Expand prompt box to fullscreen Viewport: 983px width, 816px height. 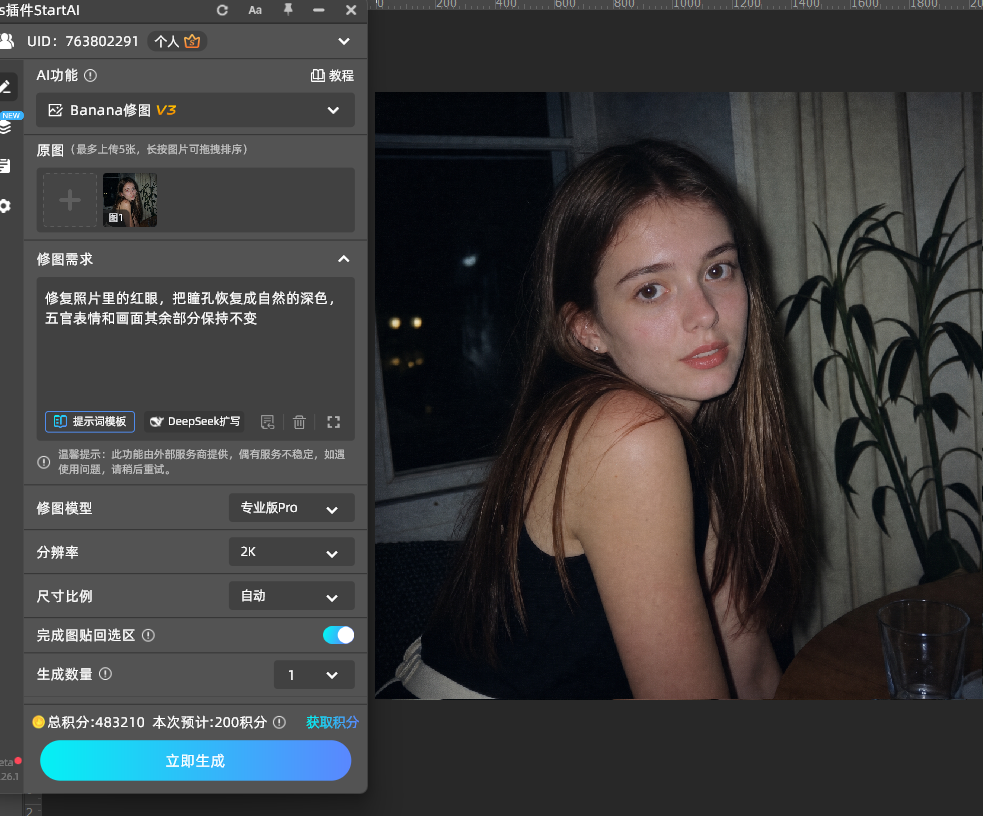click(334, 422)
